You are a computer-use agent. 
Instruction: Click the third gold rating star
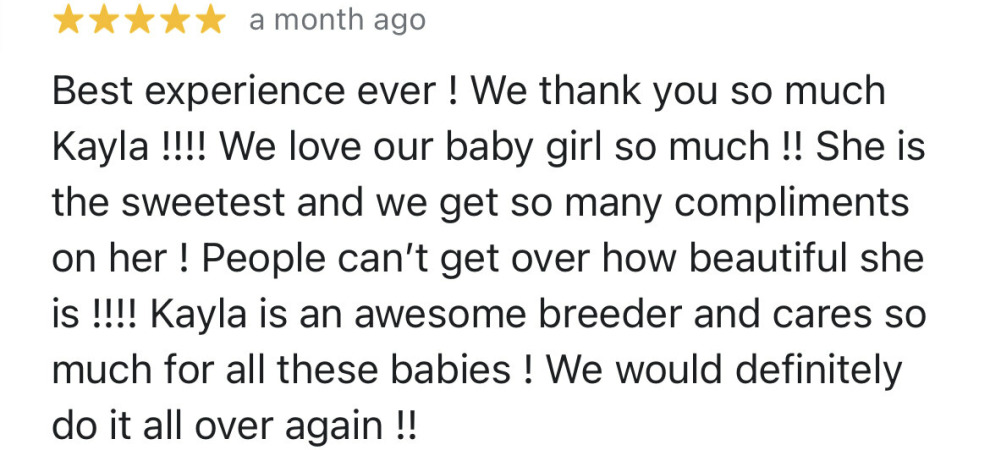[x=139, y=20]
